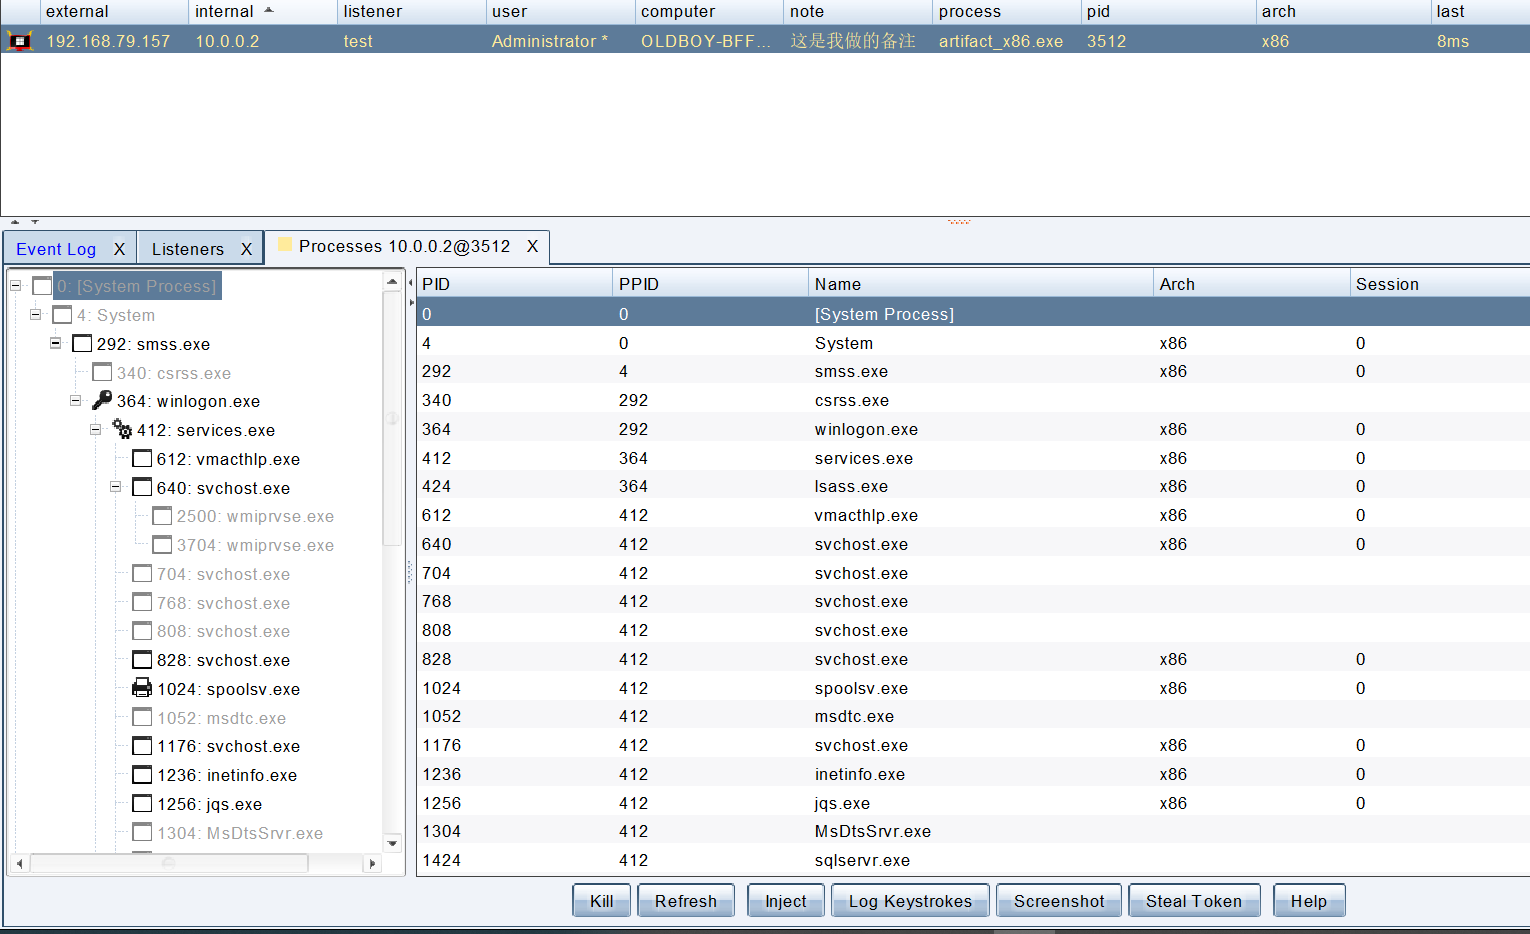Sort beacons by the internal column header
Viewport: 1530px width, 934px height.
pos(263,12)
